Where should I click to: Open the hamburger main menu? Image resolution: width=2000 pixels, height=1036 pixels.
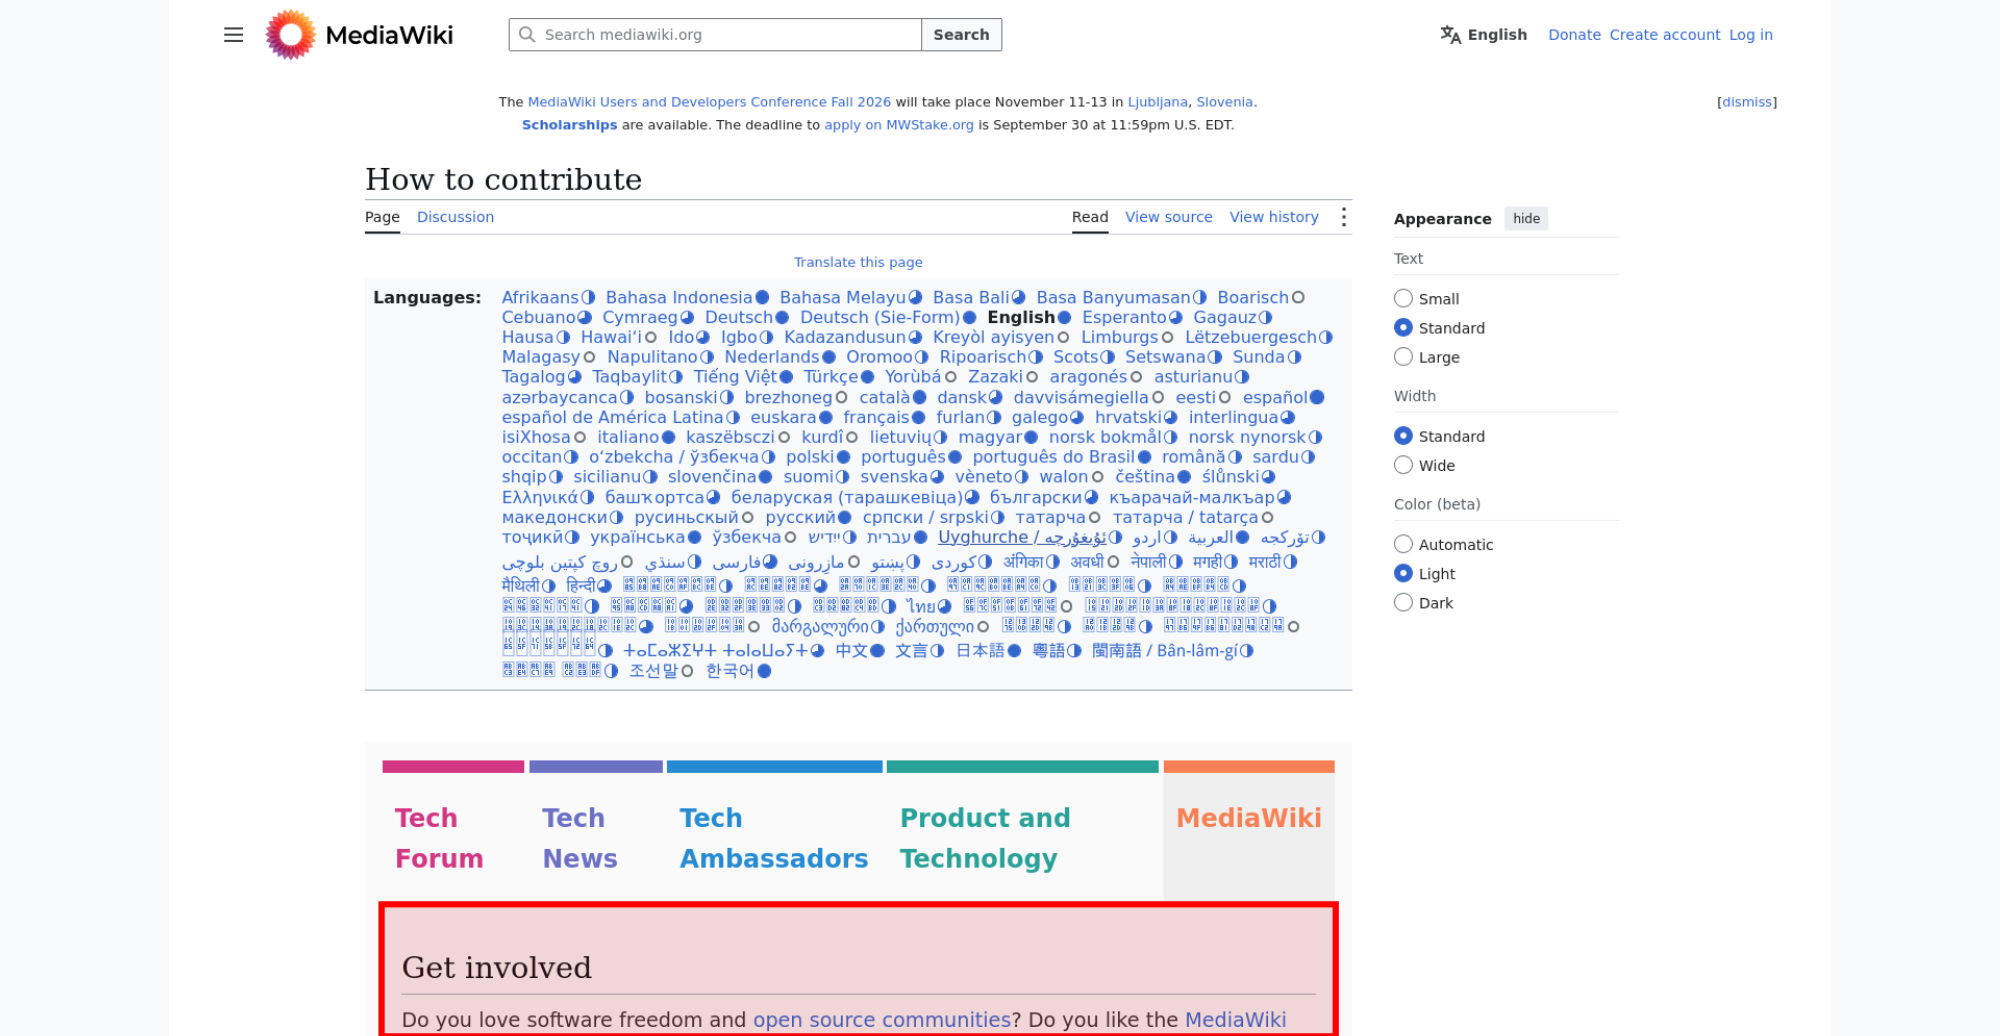pos(233,35)
